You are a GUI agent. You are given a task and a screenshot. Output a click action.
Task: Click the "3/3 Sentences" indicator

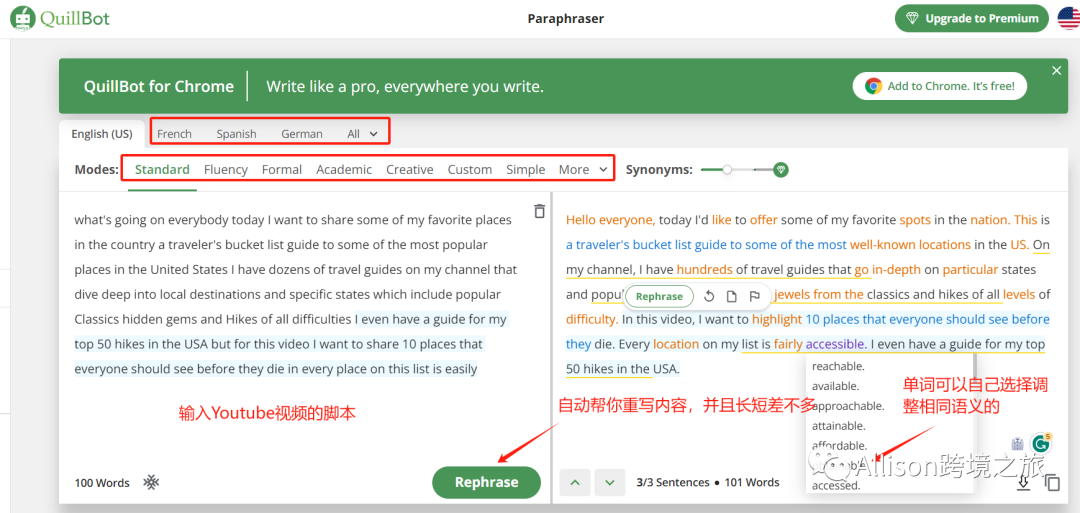(672, 482)
